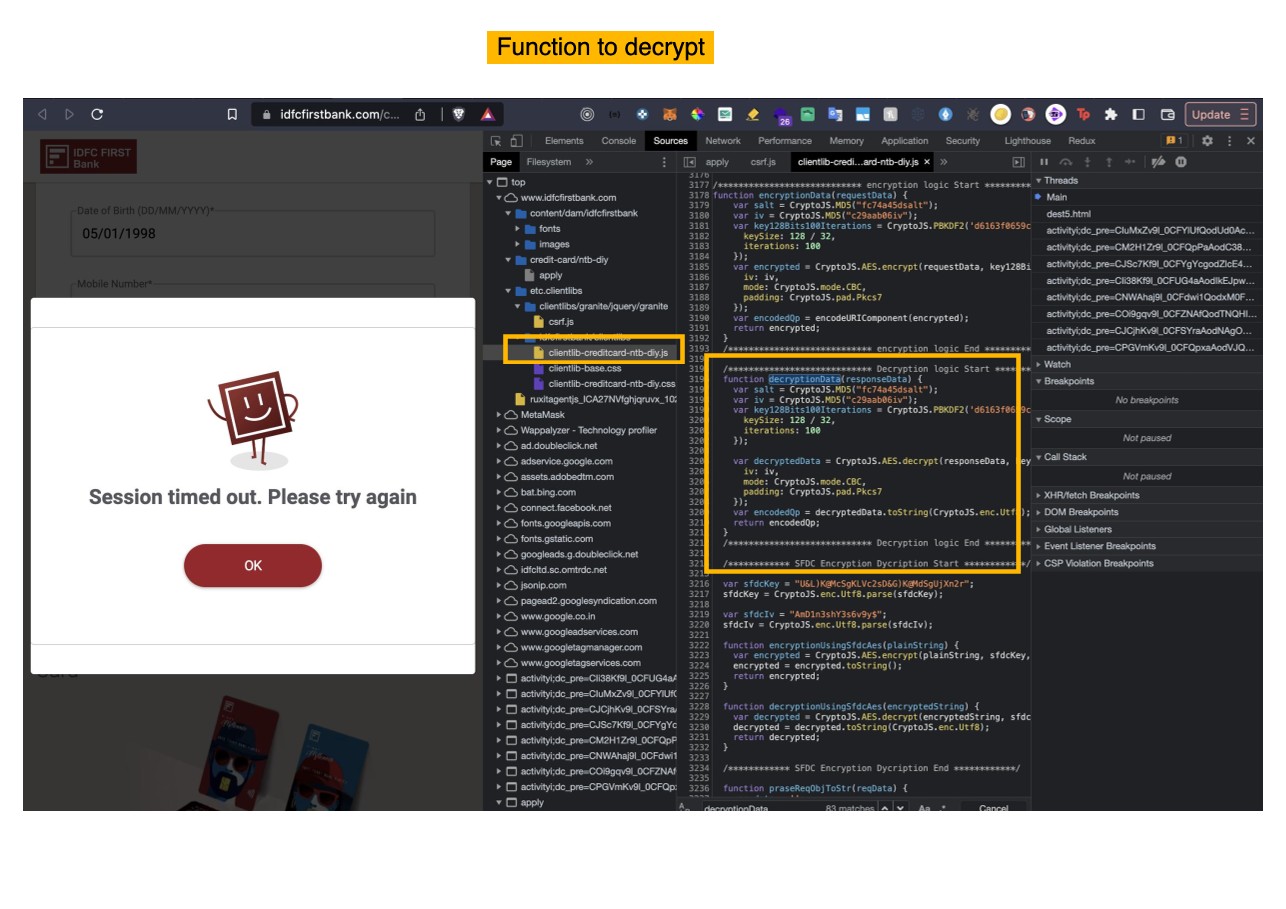Expand the DOM Breakpoints section
This screenshot has width=1286, height=909.
point(1146,512)
